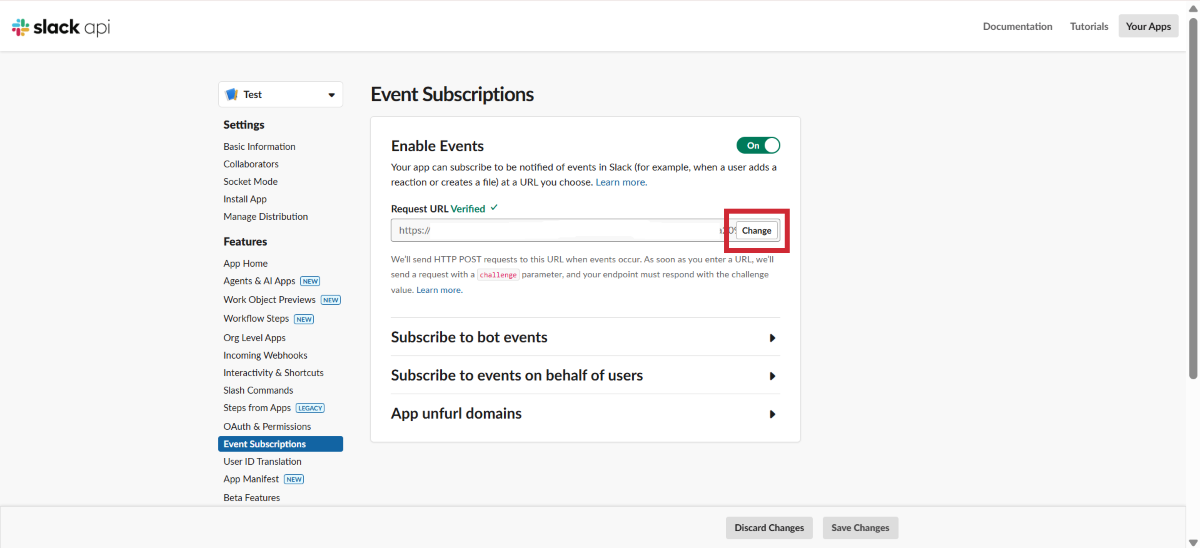
Task: Click the Test app icon in selector
Action: pos(232,94)
